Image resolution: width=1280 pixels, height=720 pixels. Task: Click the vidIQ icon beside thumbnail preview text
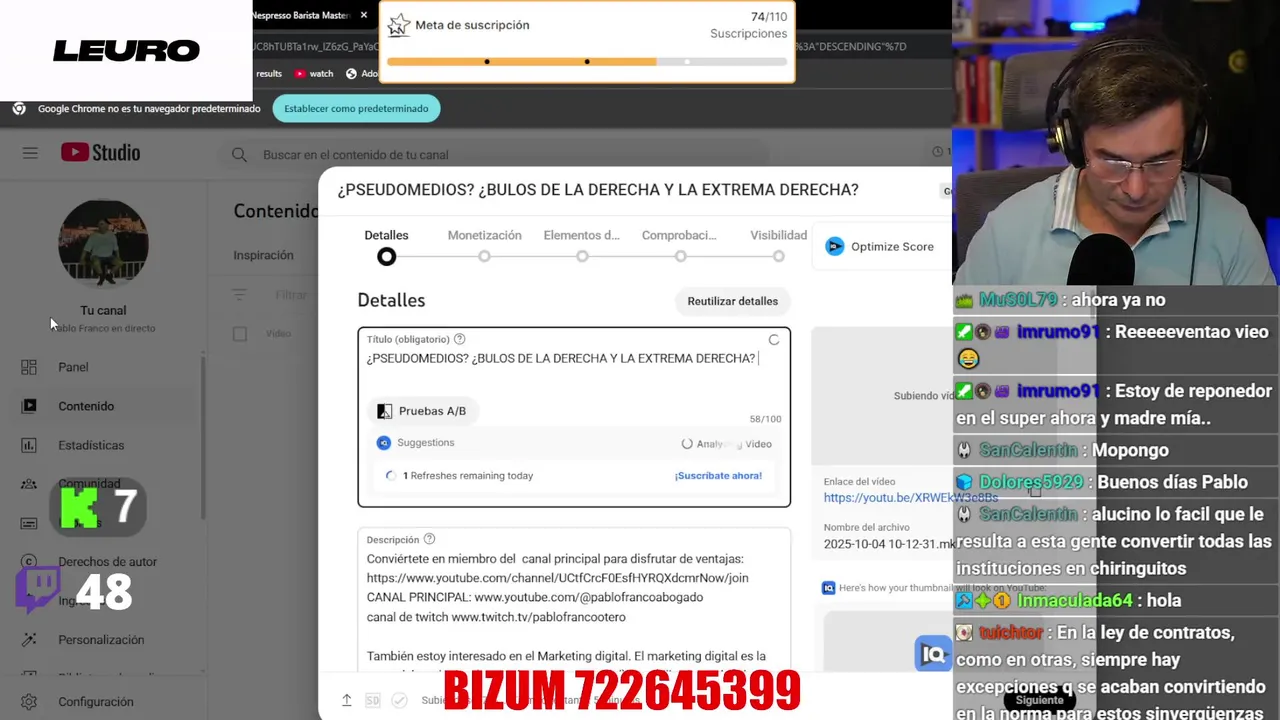click(828, 588)
